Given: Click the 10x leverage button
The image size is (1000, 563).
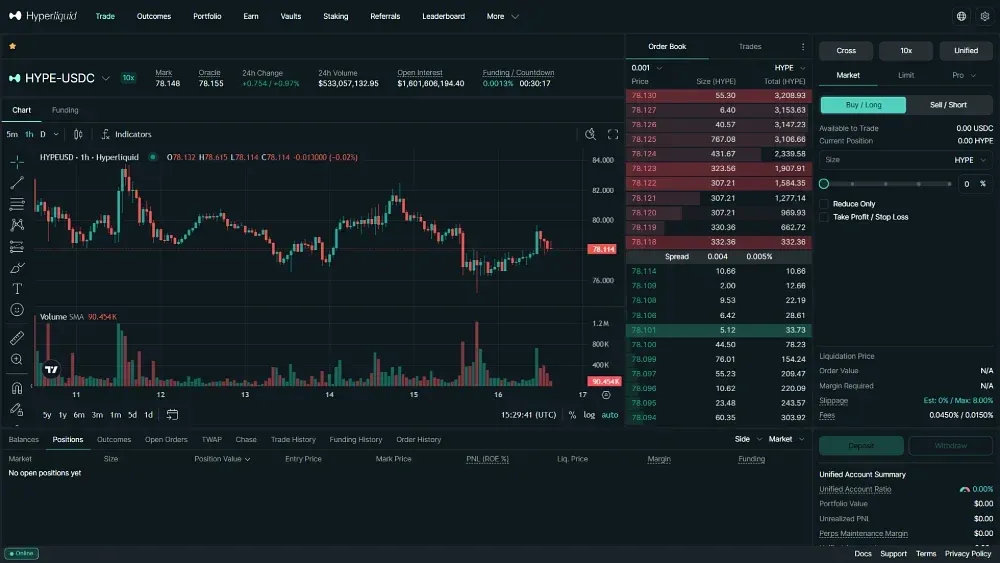Looking at the screenshot, I should coord(906,51).
